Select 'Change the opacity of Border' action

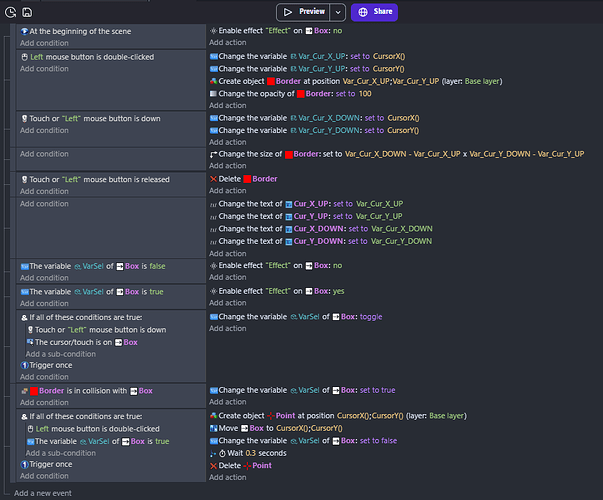tap(291, 93)
